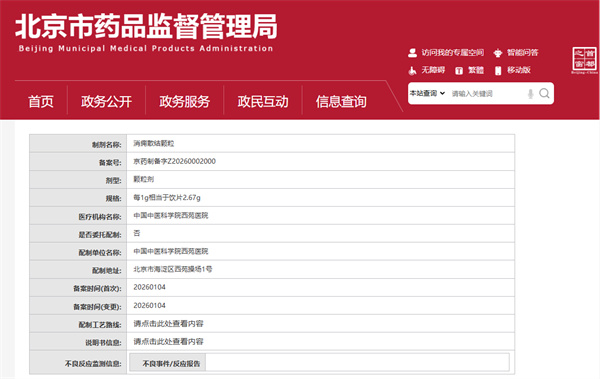600x379 pixels.
Task: Select the specification 每1g相当于饮片2.67g
Action: [x=167, y=198]
